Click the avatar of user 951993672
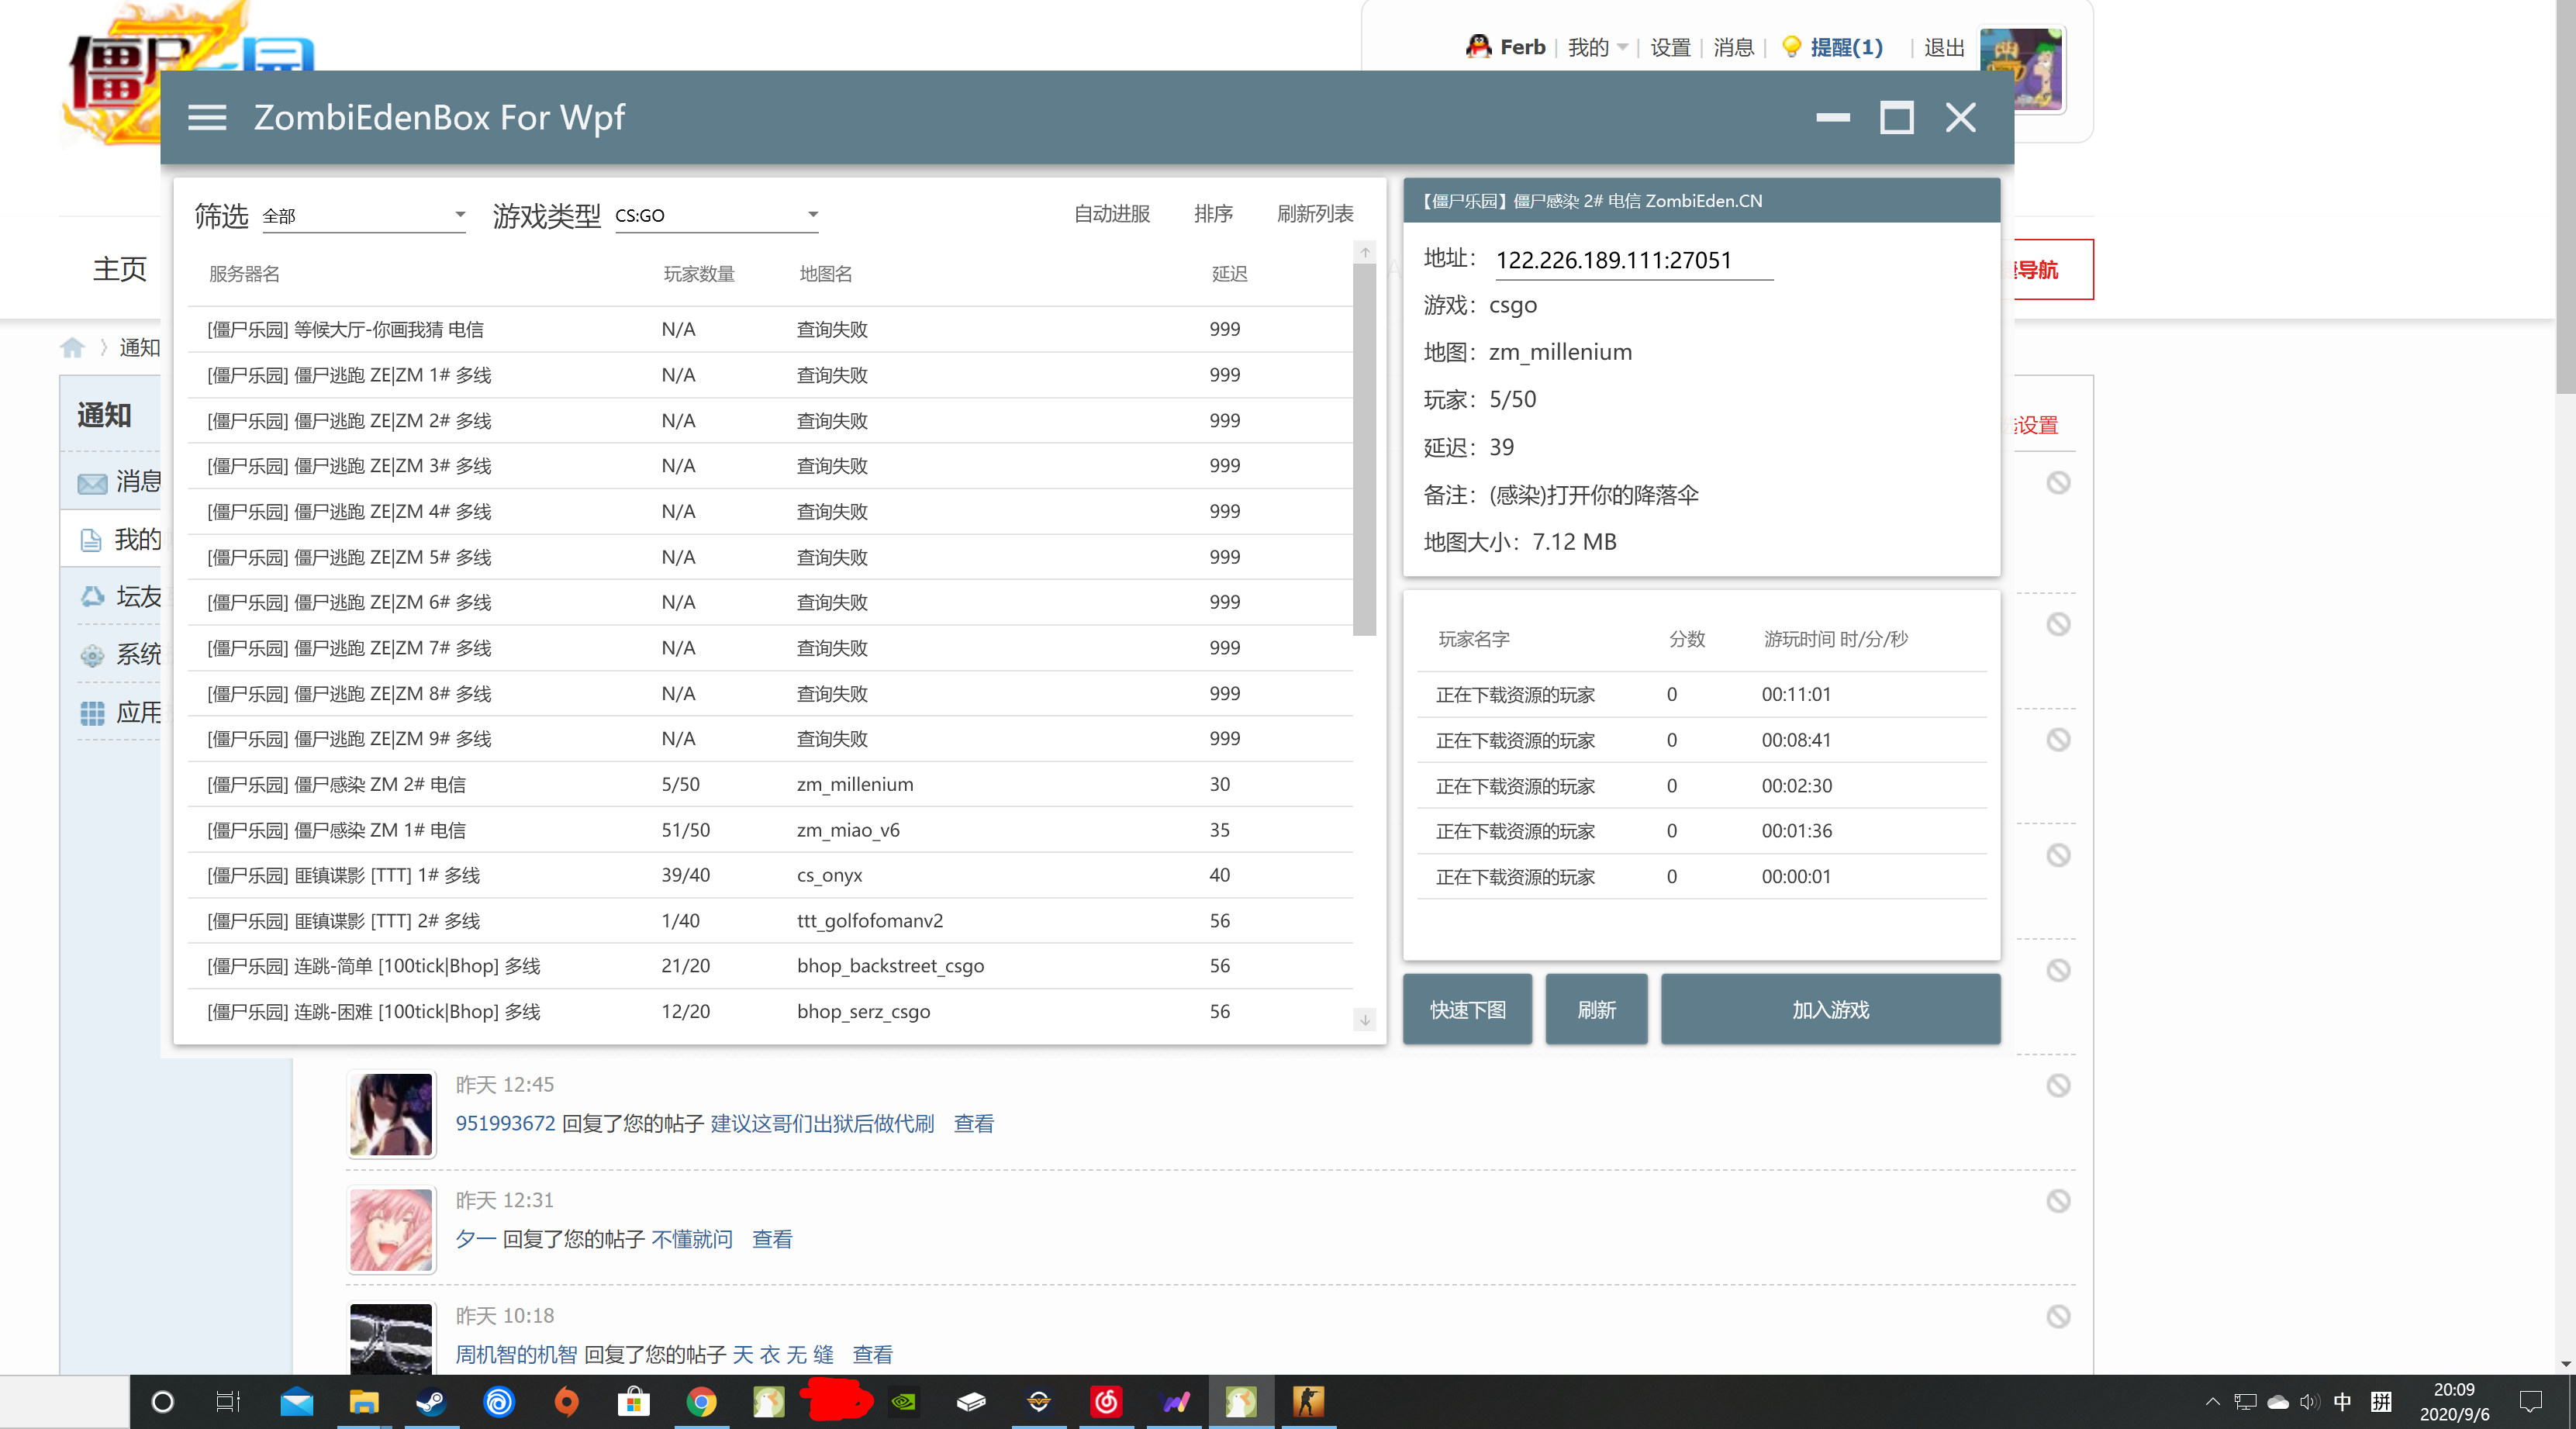2576x1429 pixels. pyautogui.click(x=391, y=1114)
